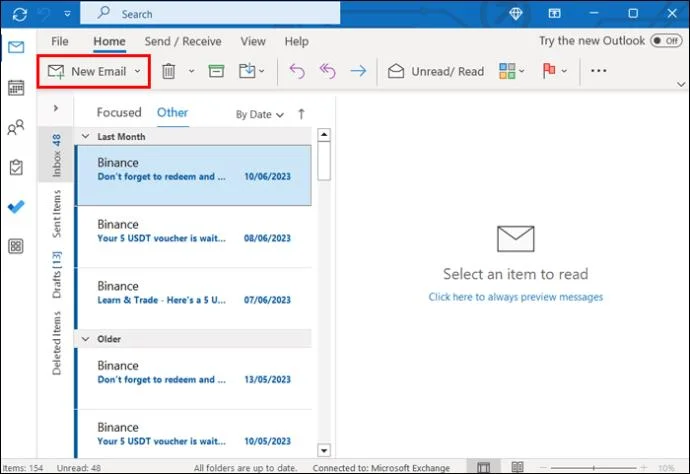
Task: Select the Home ribbon tab
Action: click(x=110, y=41)
